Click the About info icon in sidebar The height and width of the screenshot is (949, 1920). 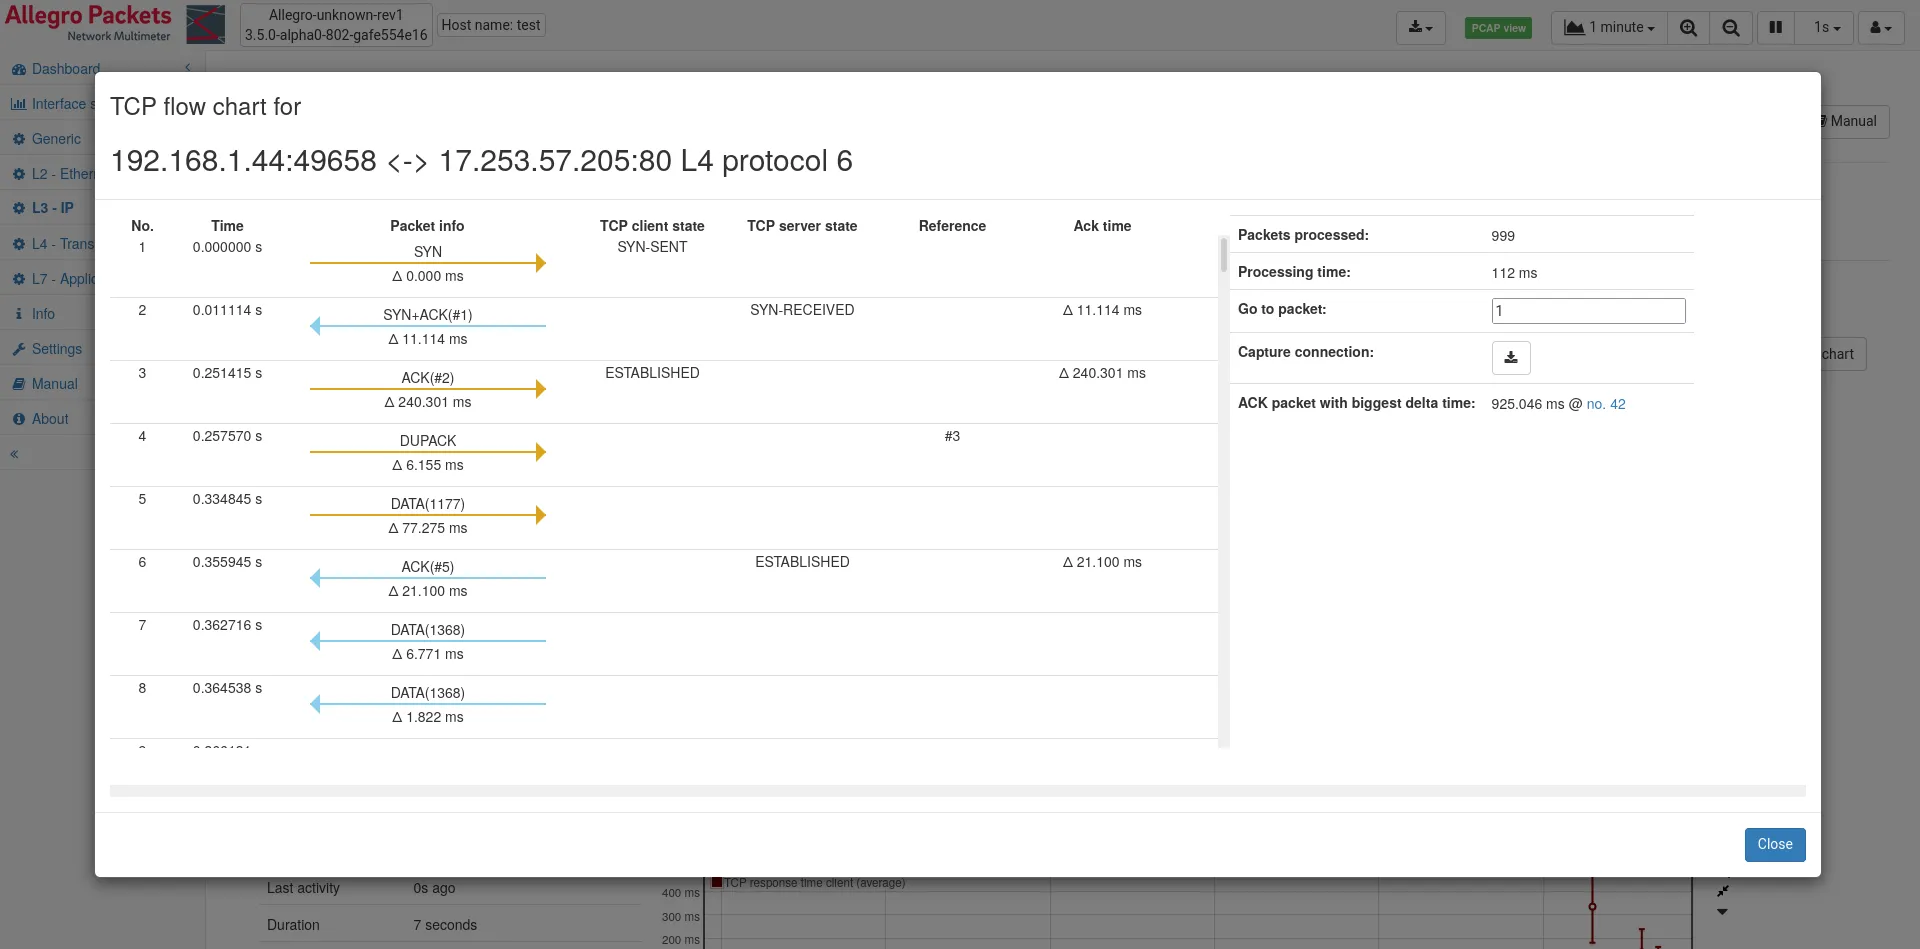pos(18,419)
